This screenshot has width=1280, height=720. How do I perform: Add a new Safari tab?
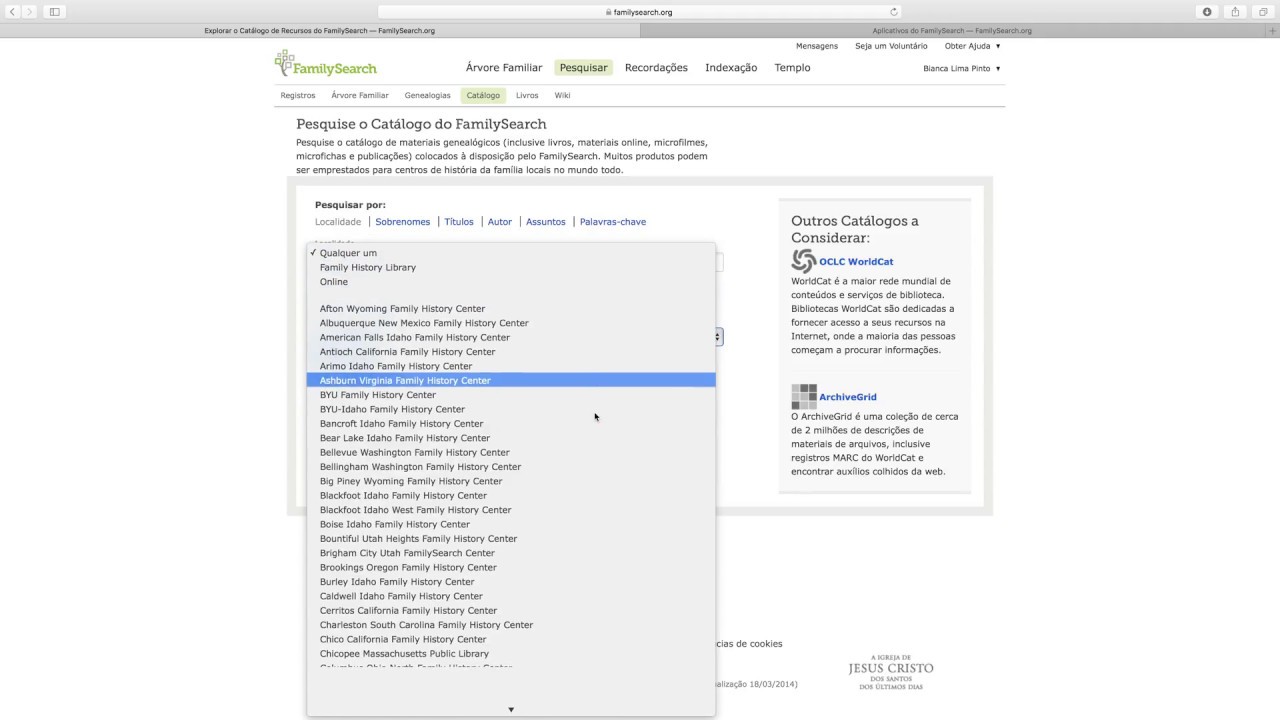click(x=1273, y=31)
